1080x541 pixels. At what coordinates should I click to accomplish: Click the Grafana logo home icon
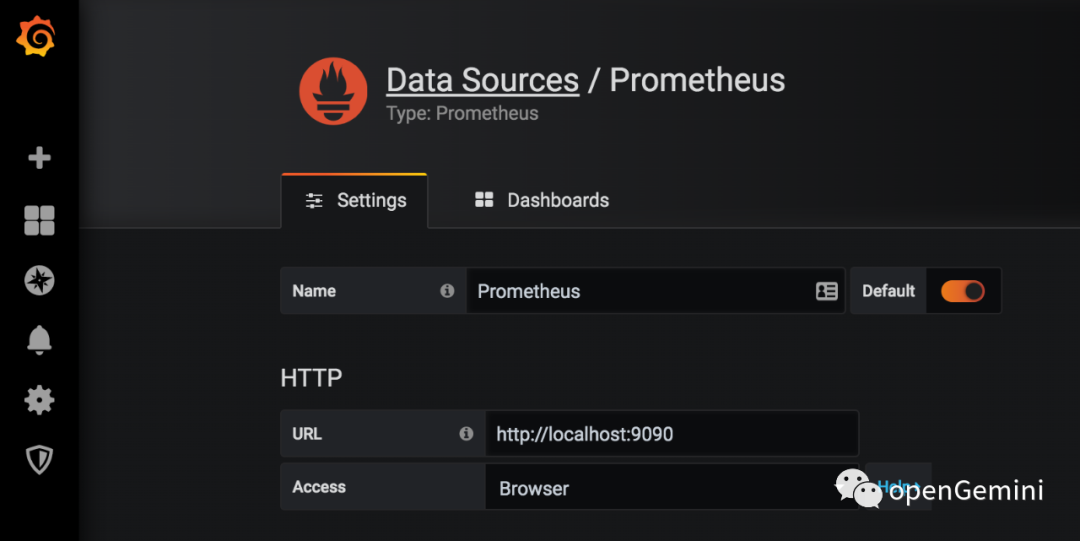pos(37,38)
